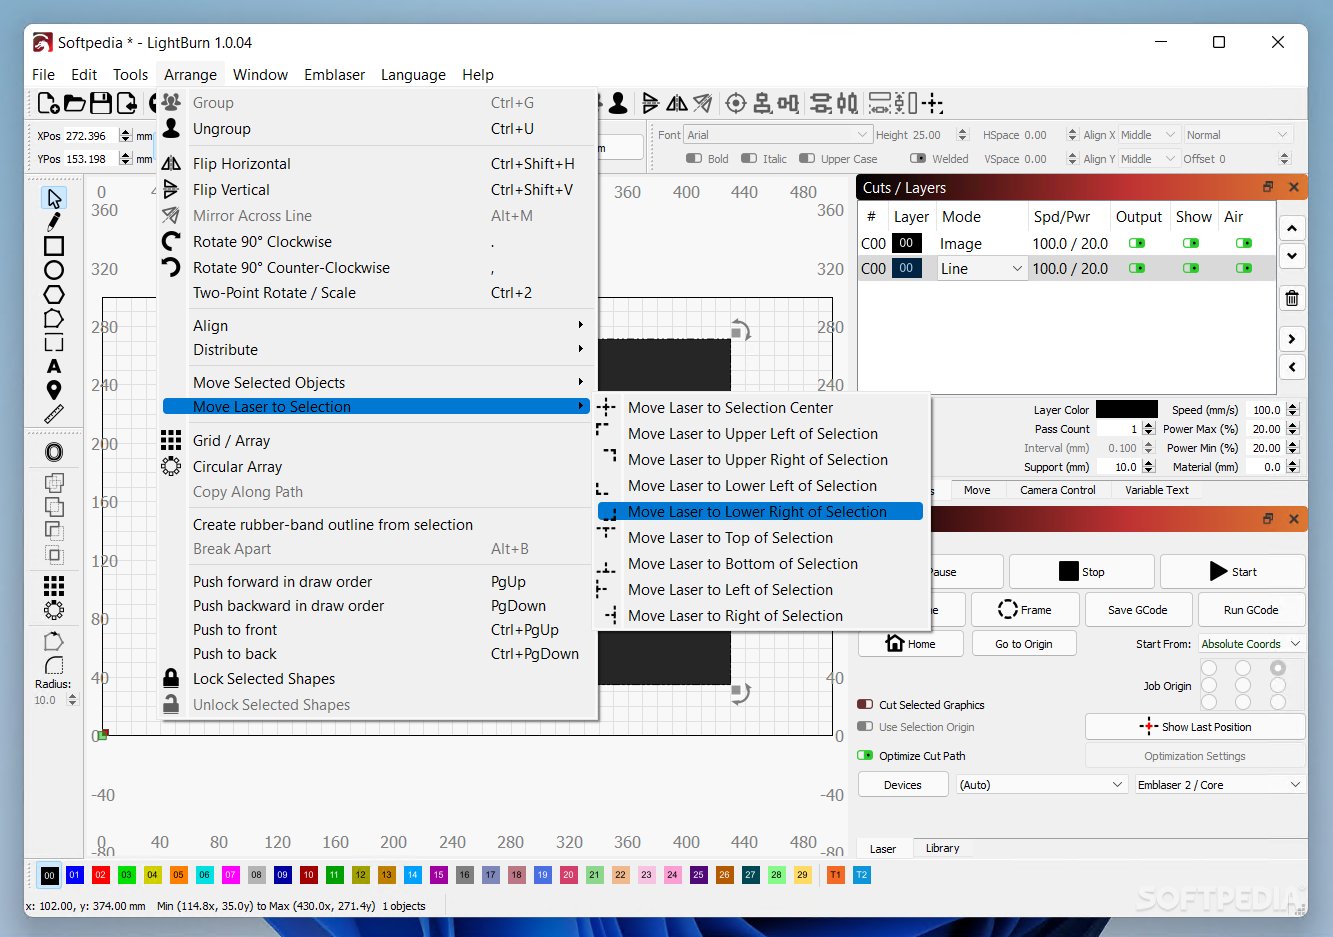Select the Draw Lines pencil tool
This screenshot has width=1333, height=937.
tap(54, 222)
